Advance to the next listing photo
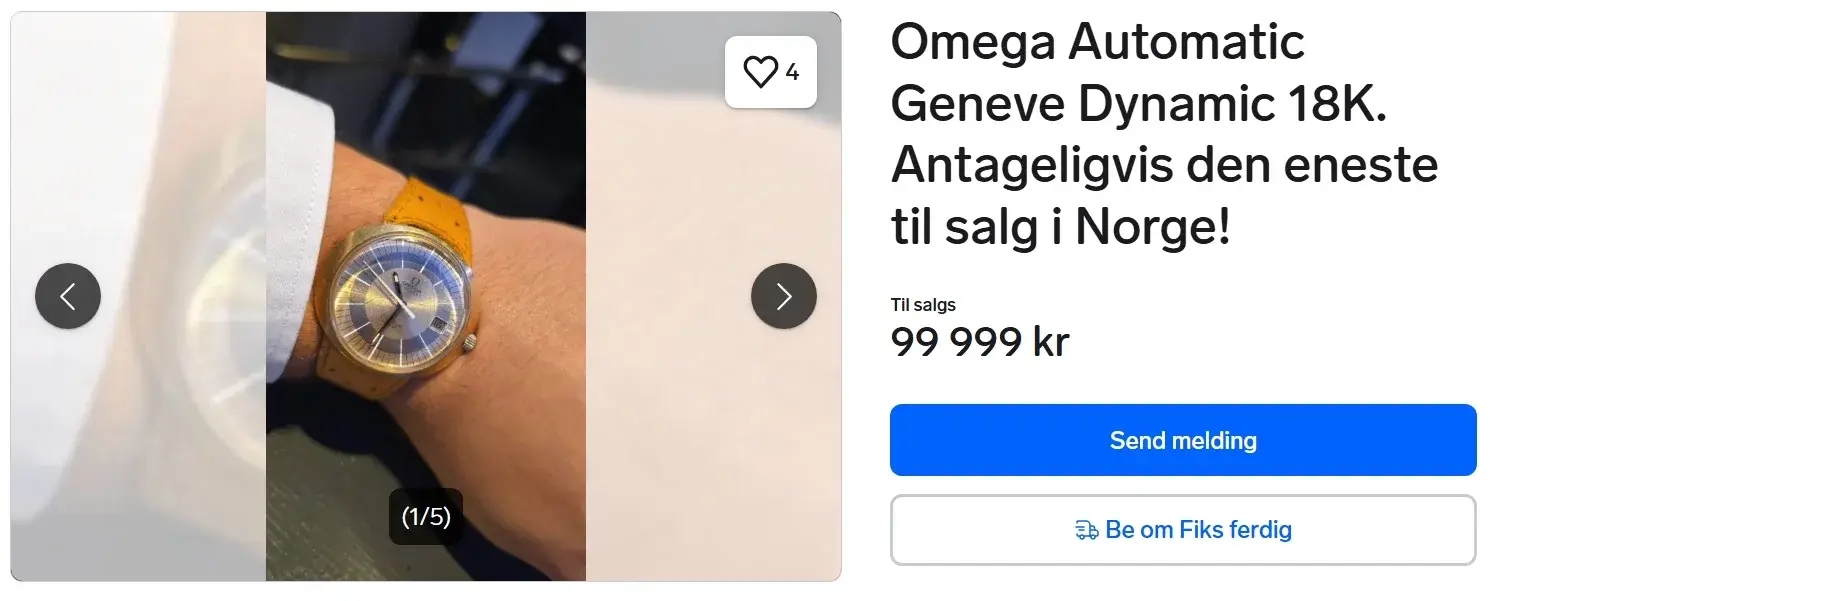 pos(783,296)
